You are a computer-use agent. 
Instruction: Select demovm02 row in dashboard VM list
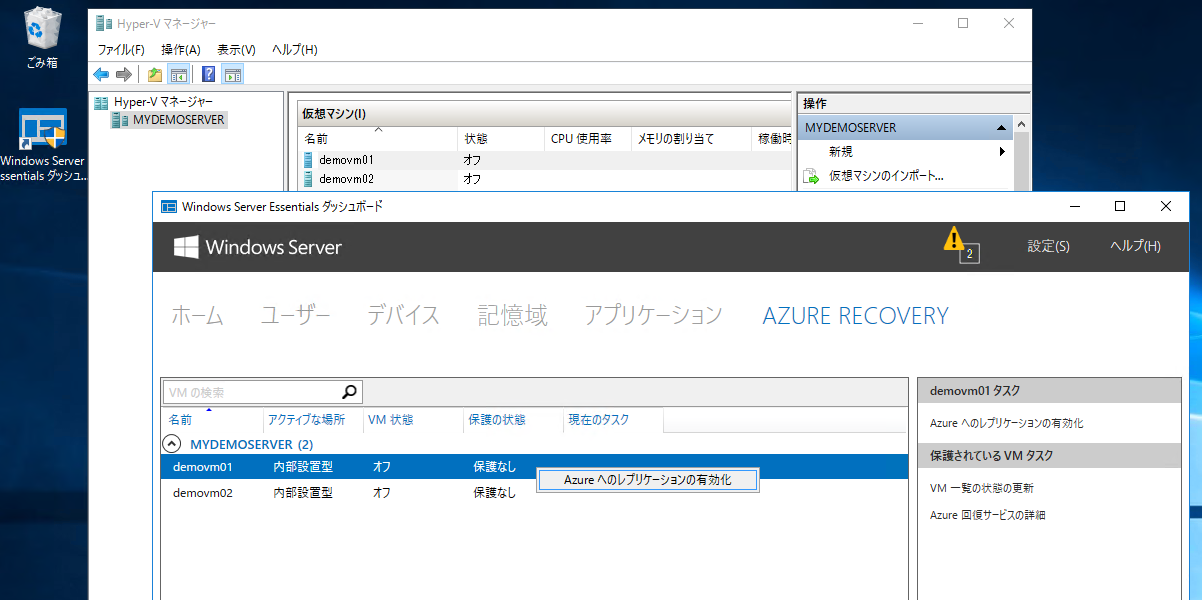point(535,492)
